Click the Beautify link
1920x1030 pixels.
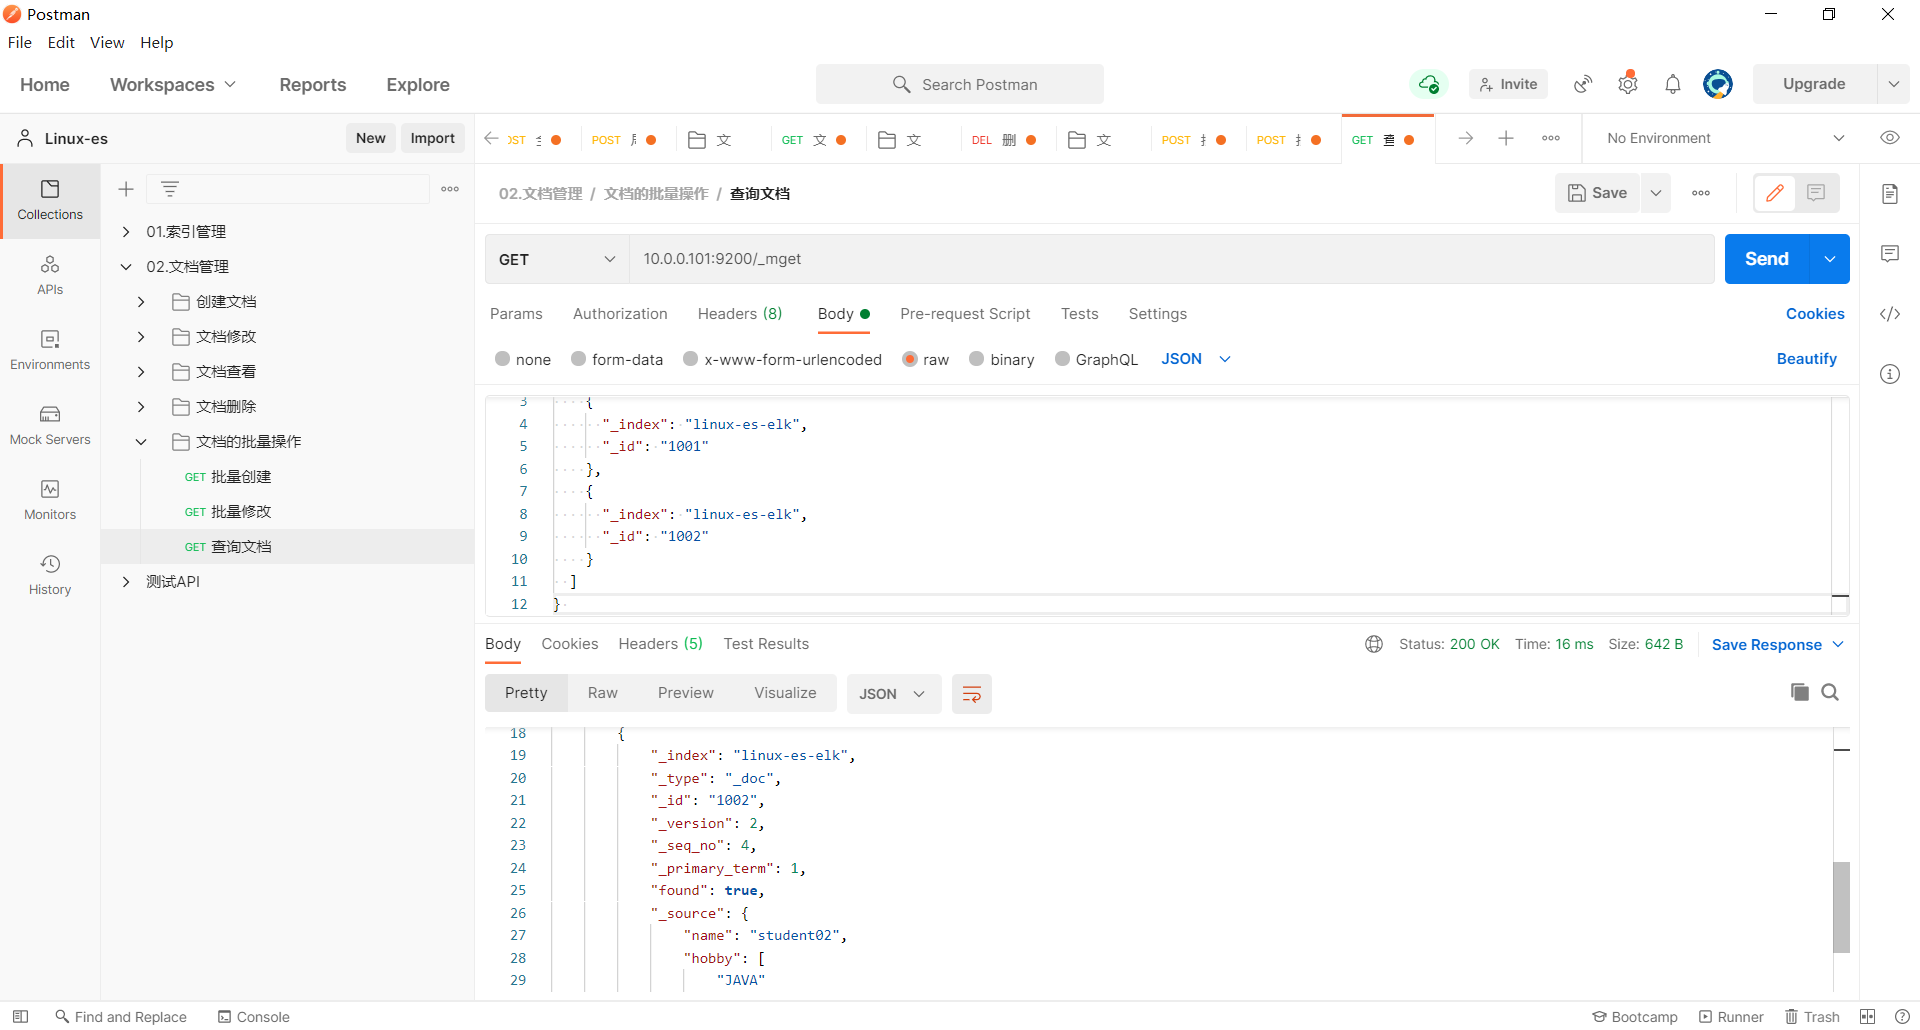click(x=1806, y=359)
